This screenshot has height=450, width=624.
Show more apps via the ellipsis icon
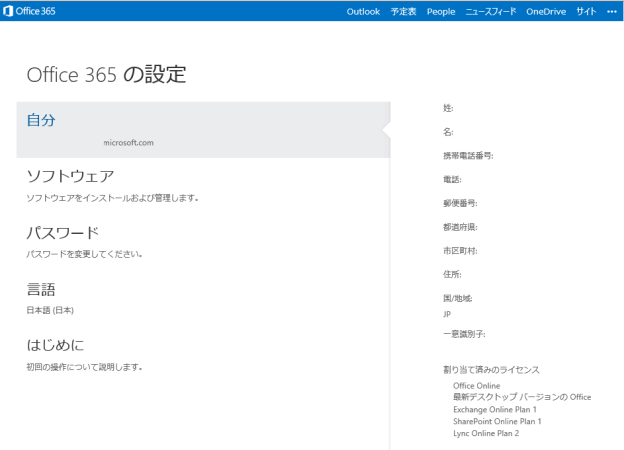pyautogui.click(x=612, y=12)
